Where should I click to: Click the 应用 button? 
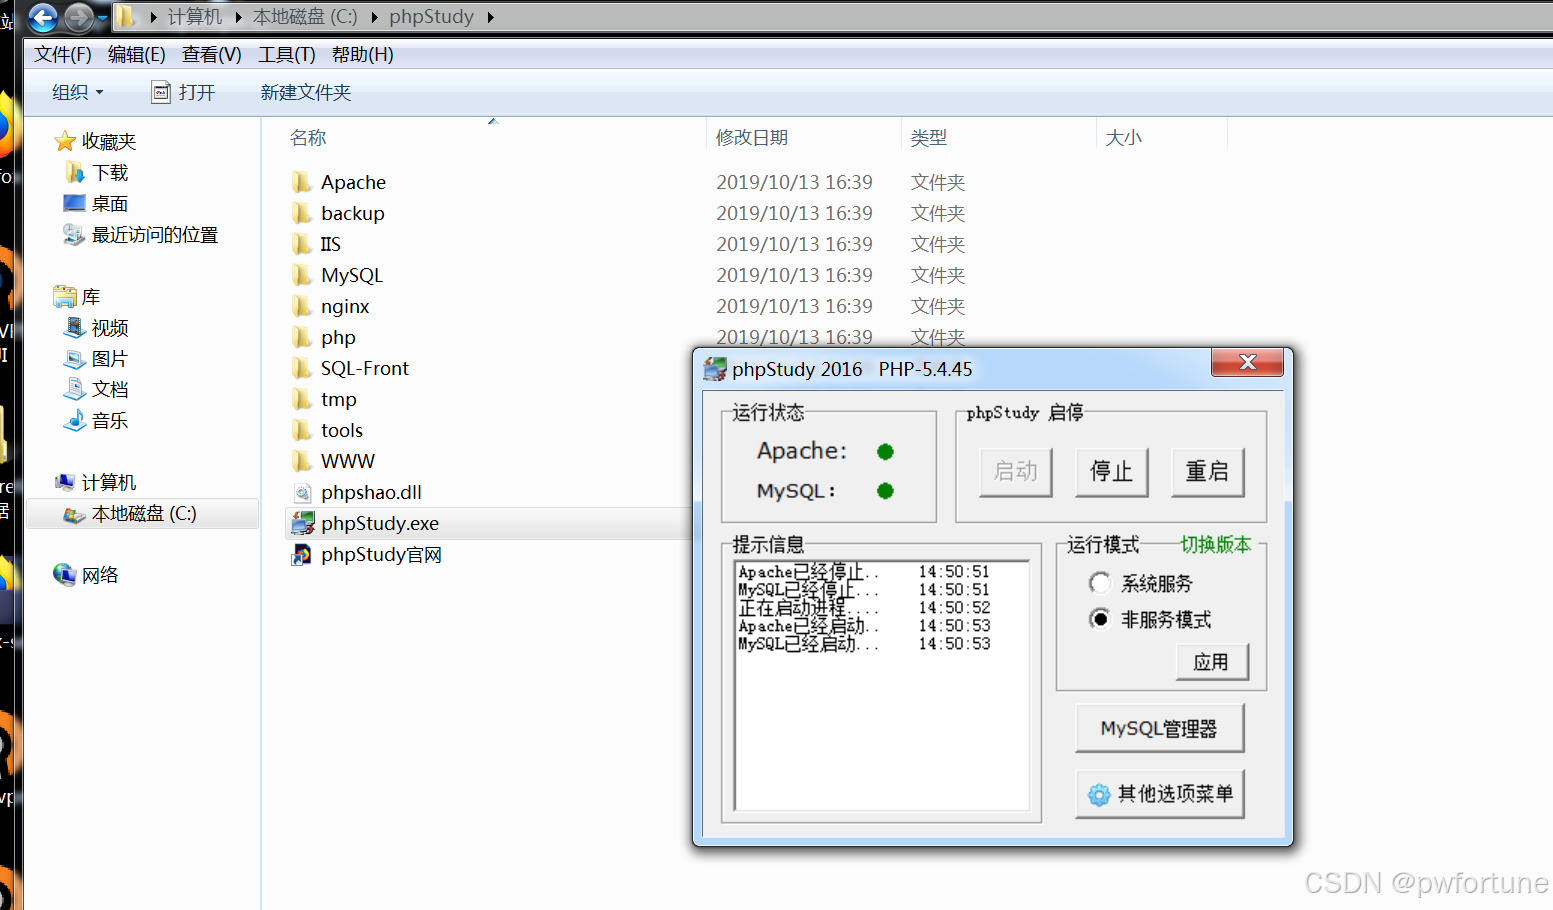[x=1212, y=662]
